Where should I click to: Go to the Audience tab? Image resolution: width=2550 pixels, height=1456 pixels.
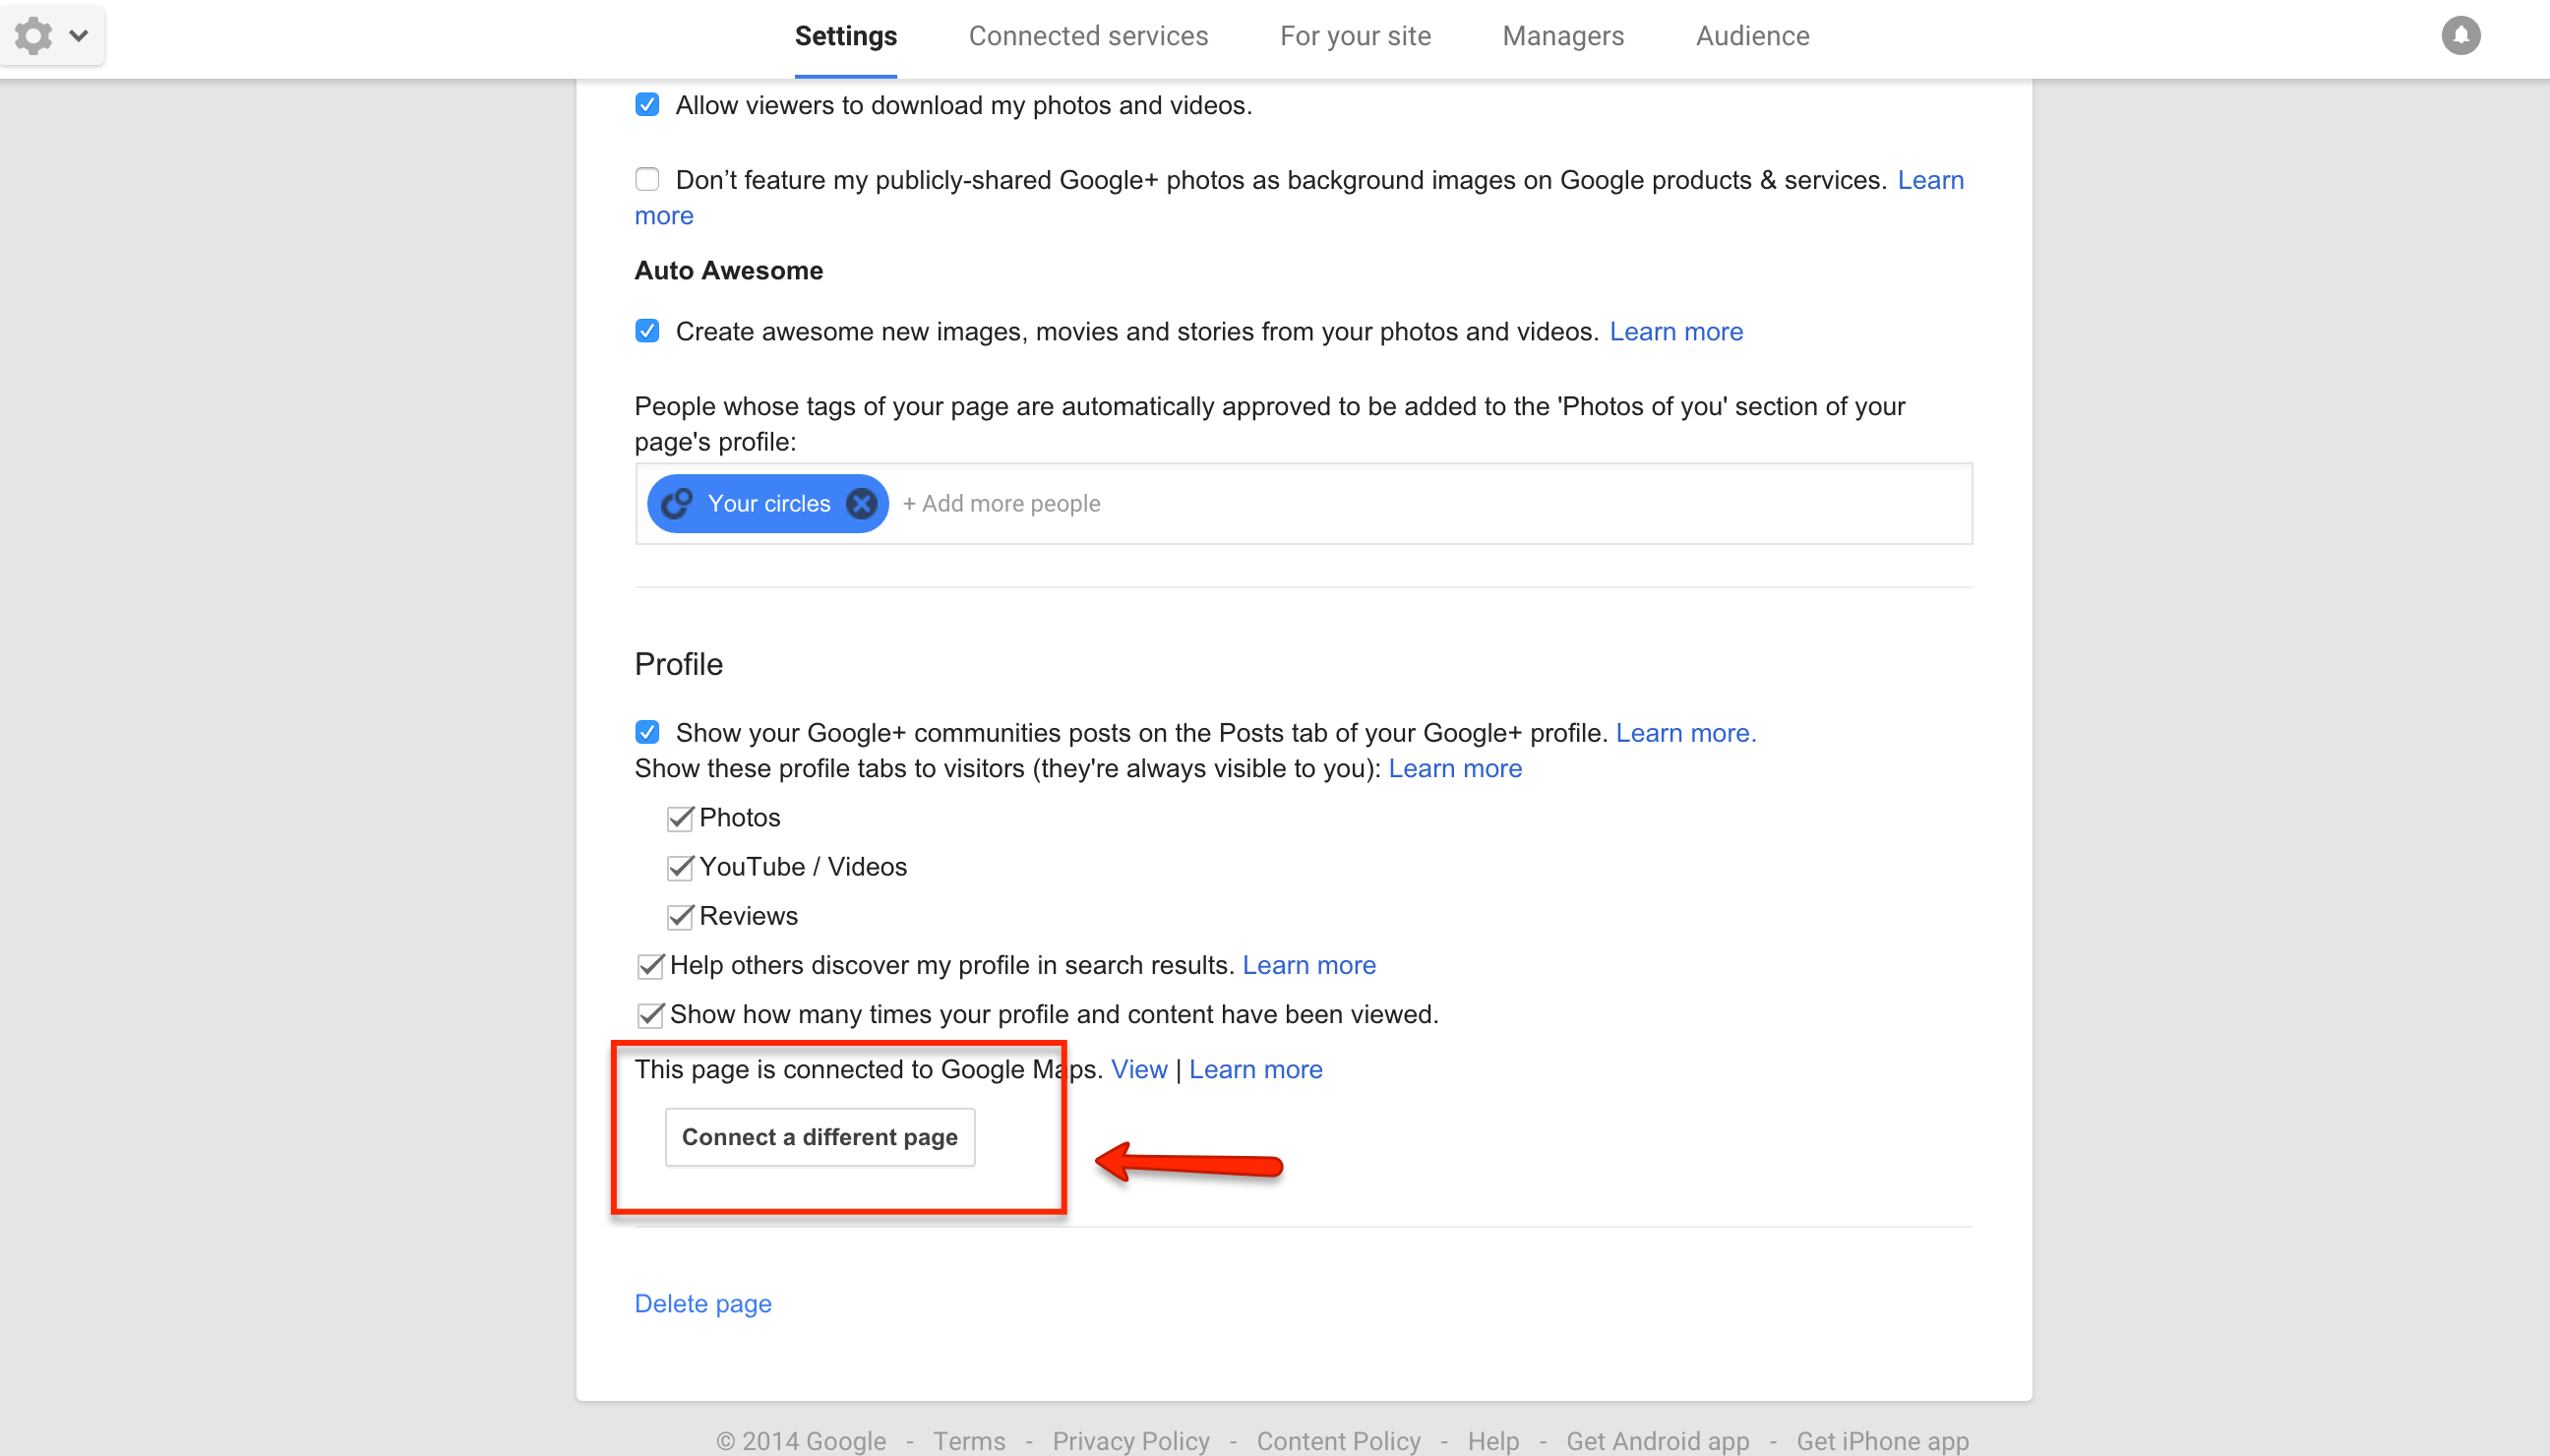[1752, 36]
